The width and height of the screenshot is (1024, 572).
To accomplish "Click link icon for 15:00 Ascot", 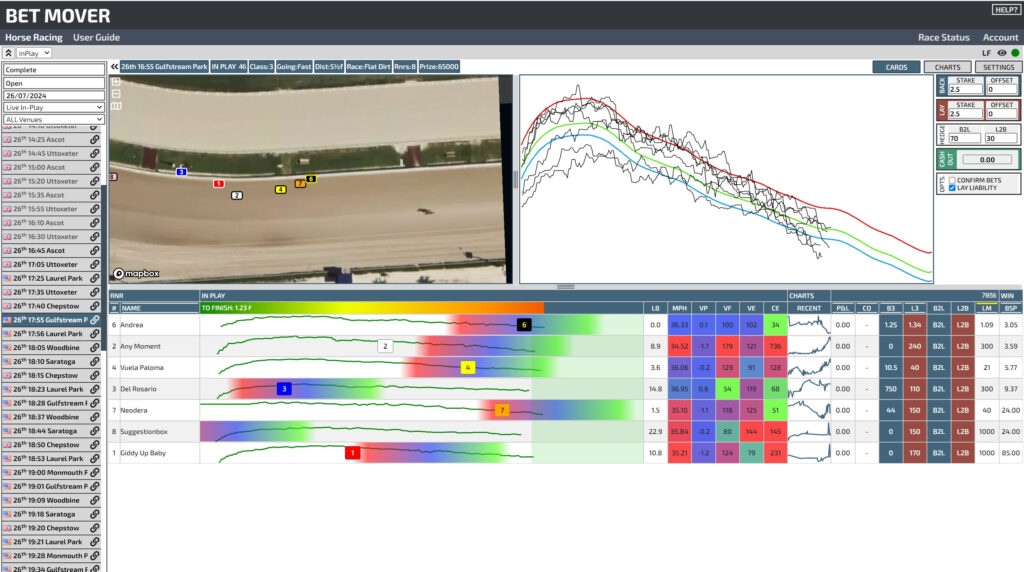I will pos(95,167).
